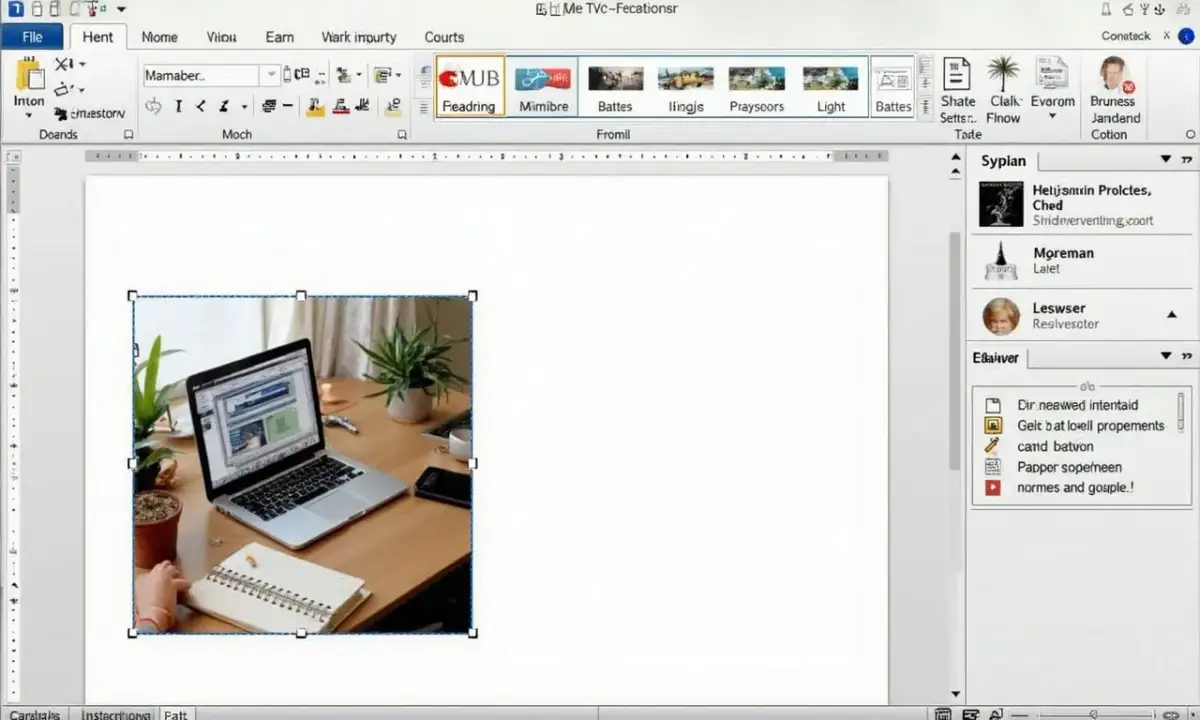
Task: Expand the Evorom dropdown arrow
Action: click(1052, 116)
